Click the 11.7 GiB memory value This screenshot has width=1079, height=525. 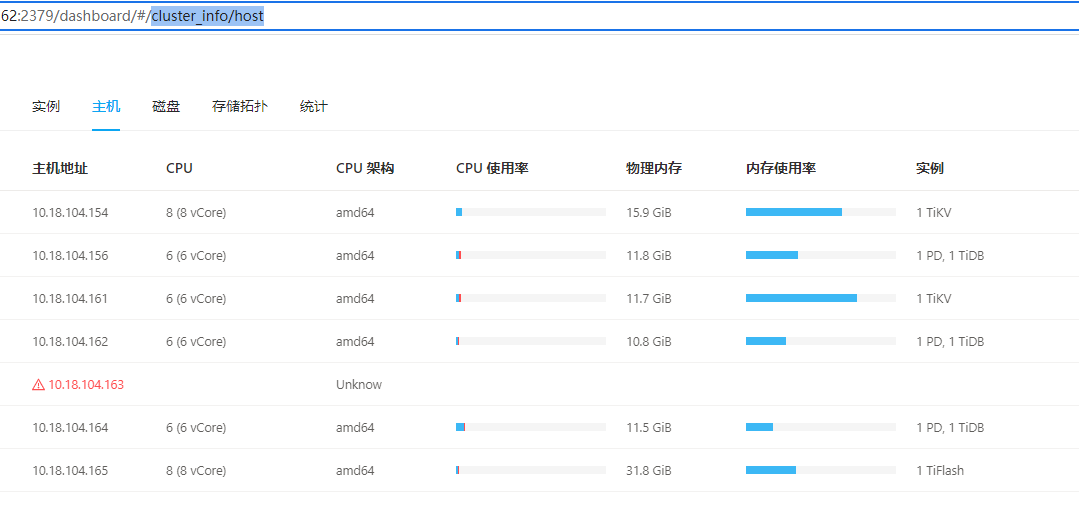[x=648, y=299]
